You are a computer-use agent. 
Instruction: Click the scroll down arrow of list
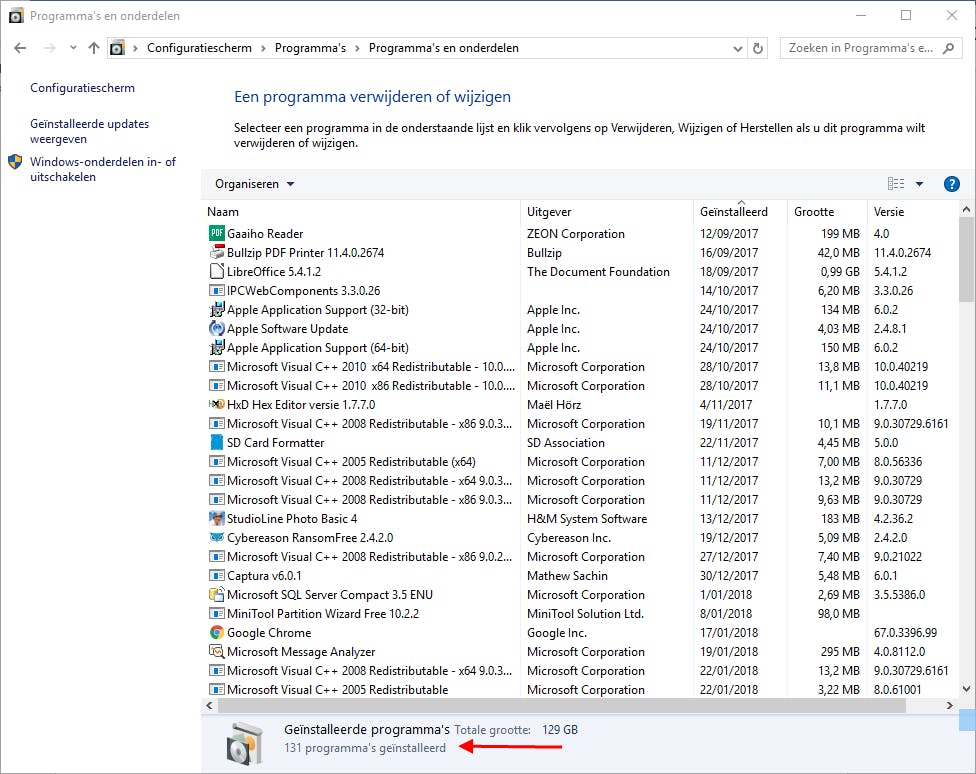[x=966, y=689]
